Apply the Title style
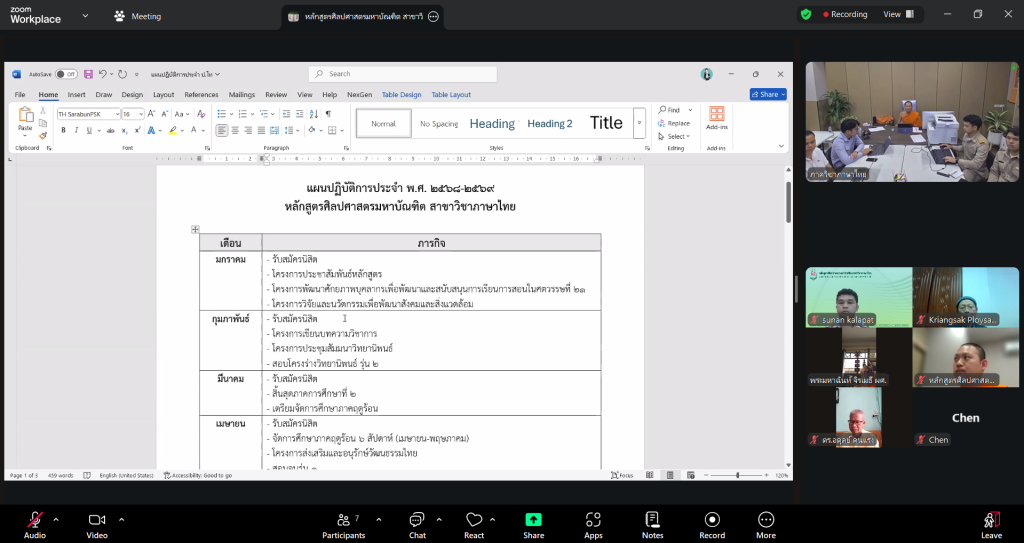Viewport: 1024px width, 543px height. point(606,123)
